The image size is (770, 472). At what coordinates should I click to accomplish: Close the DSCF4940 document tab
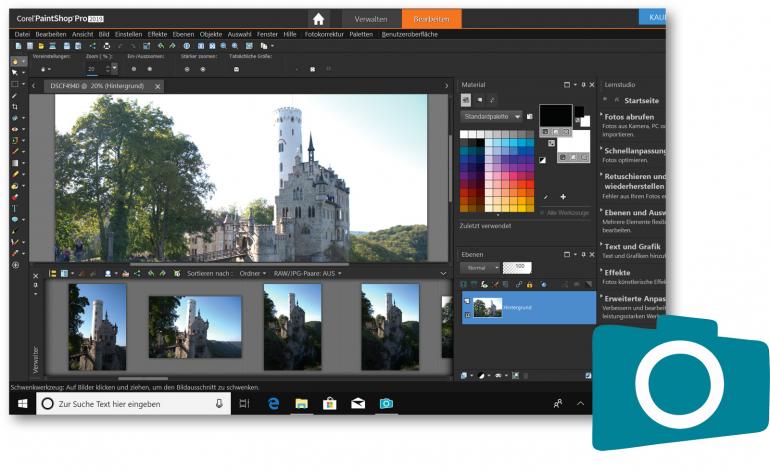coord(158,86)
